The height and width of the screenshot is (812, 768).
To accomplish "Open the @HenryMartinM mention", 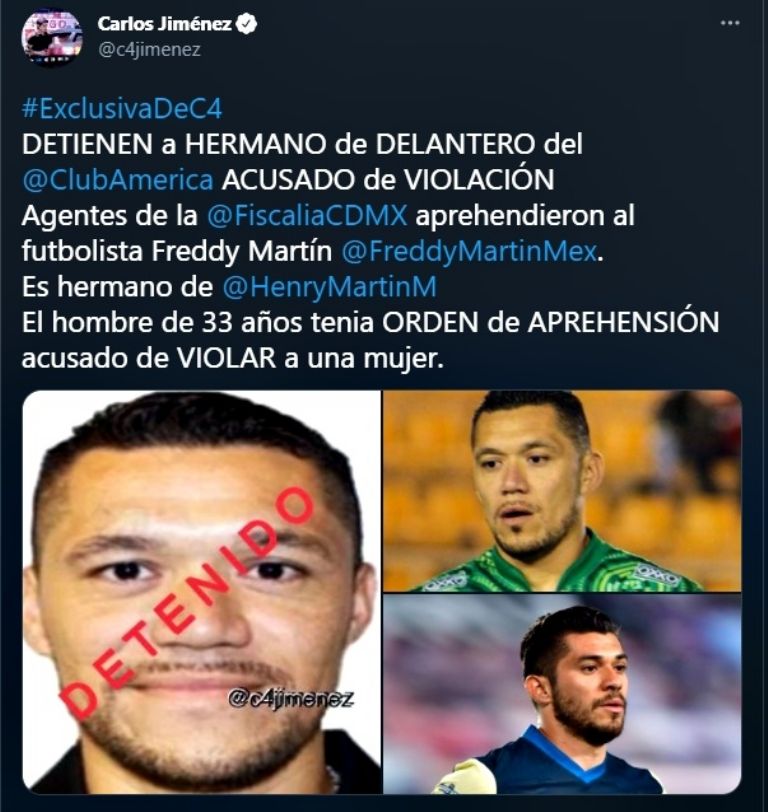I will pyautogui.click(x=330, y=287).
